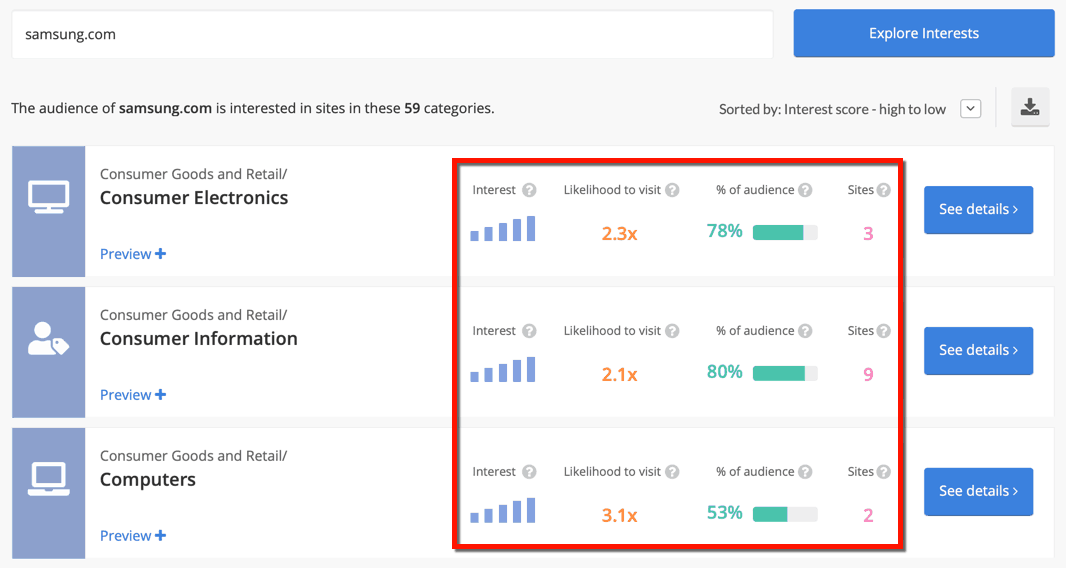Show Sites help in Consumer Electronics row
The image size is (1066, 568).
coord(883,190)
